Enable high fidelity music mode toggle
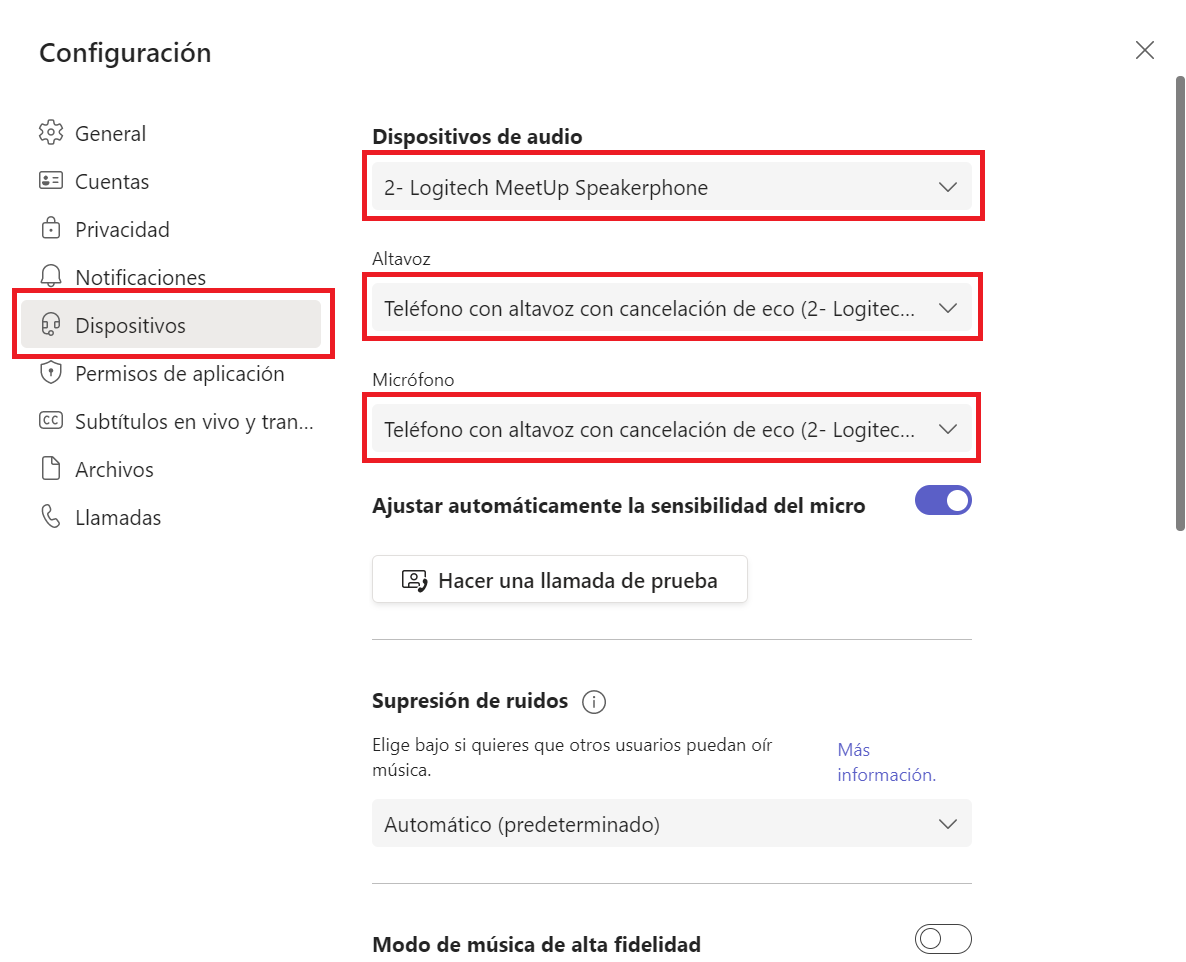The width and height of the screenshot is (1186, 962). pyautogui.click(x=943, y=940)
